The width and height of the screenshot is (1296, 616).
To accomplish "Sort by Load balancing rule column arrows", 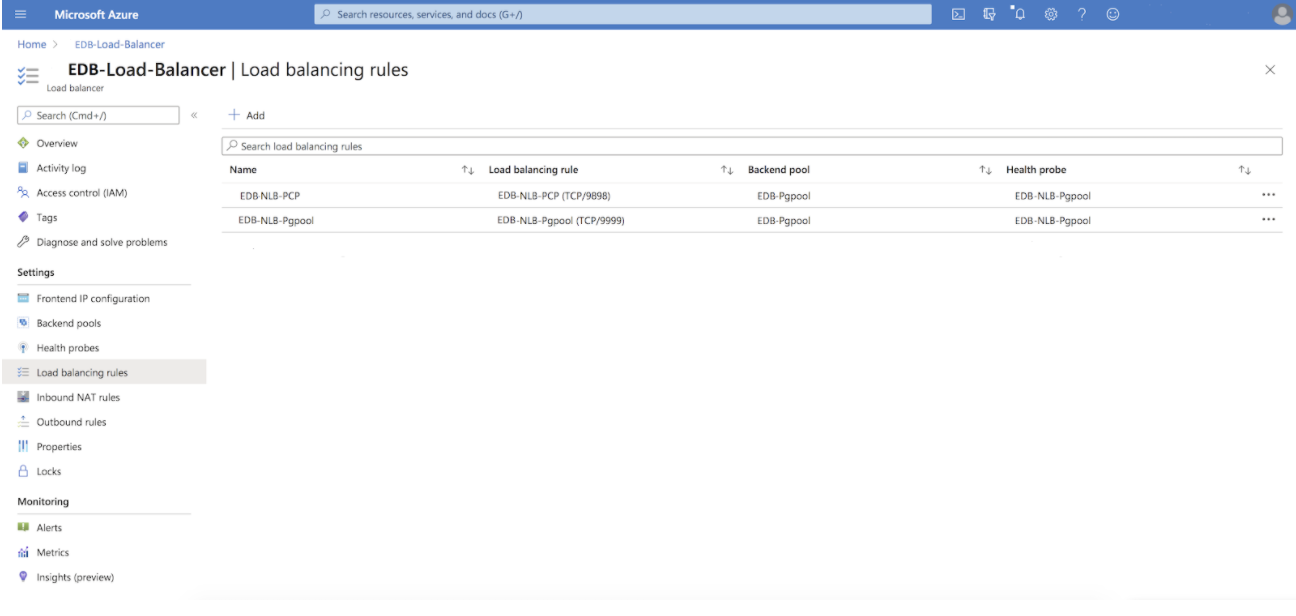I will 727,170.
